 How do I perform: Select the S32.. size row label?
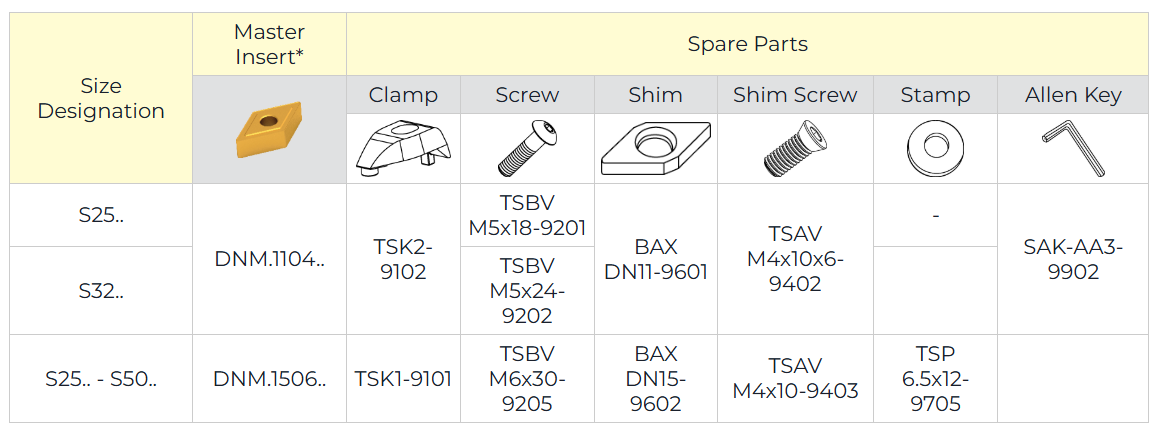(x=101, y=290)
